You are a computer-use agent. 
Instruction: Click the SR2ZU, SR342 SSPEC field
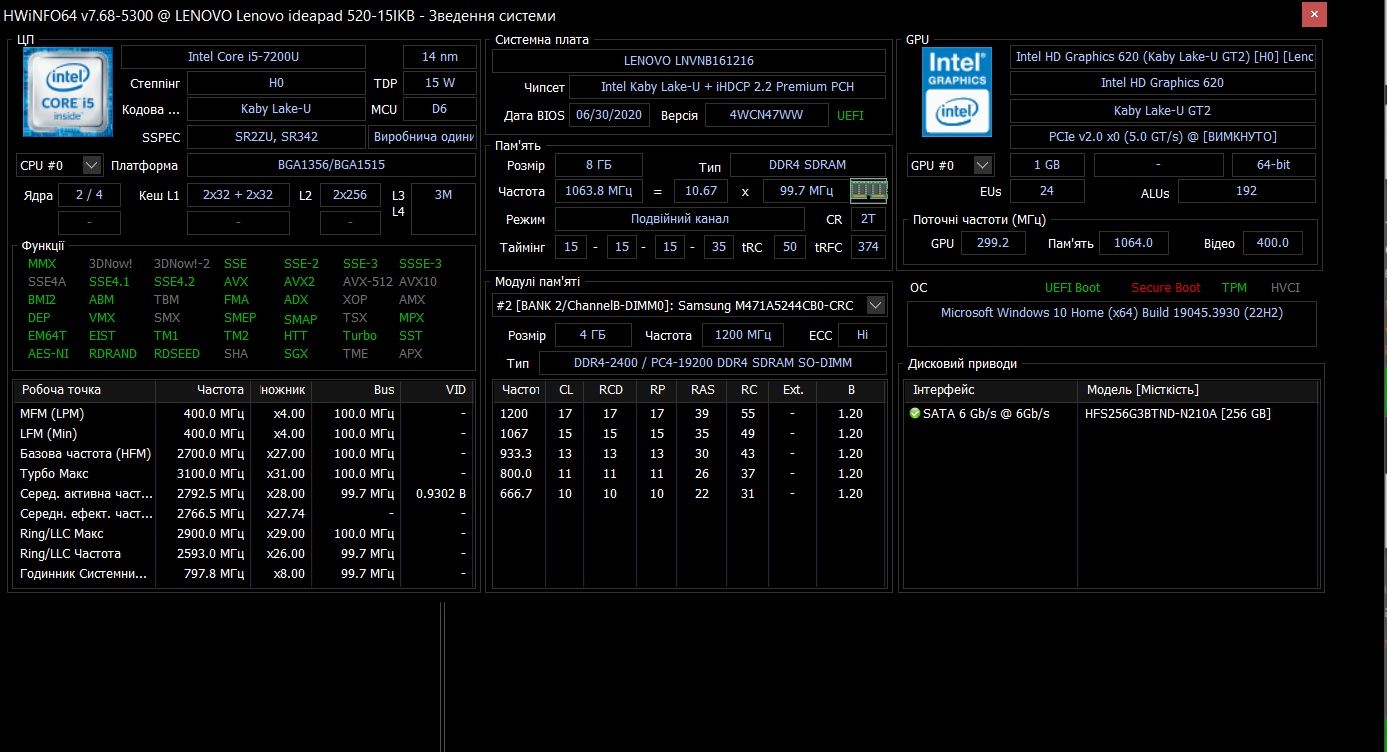275,136
